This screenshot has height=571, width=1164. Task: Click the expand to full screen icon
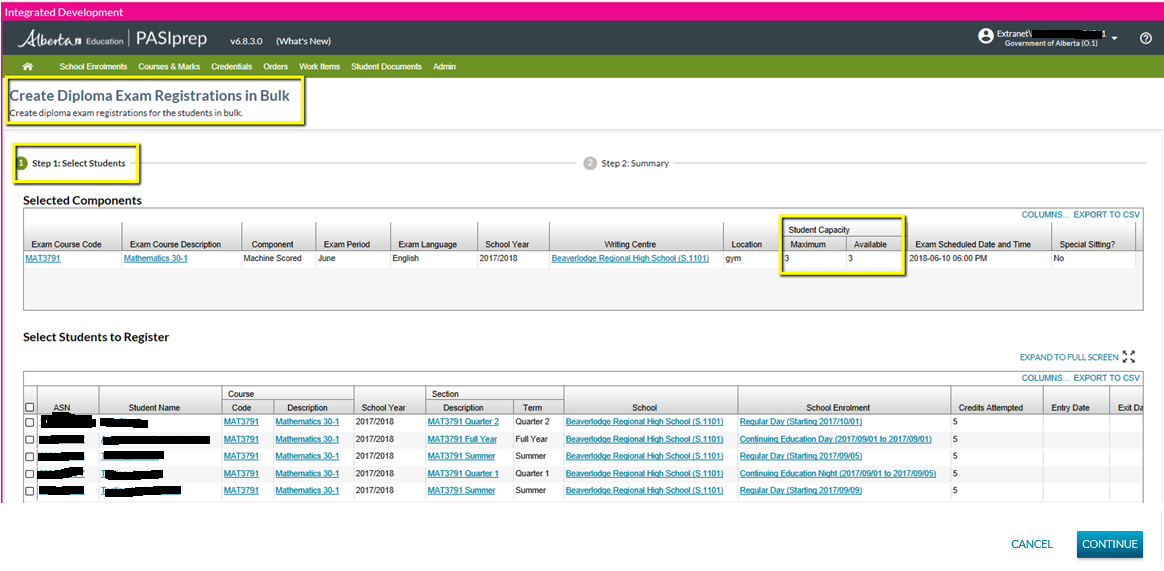pos(1129,357)
